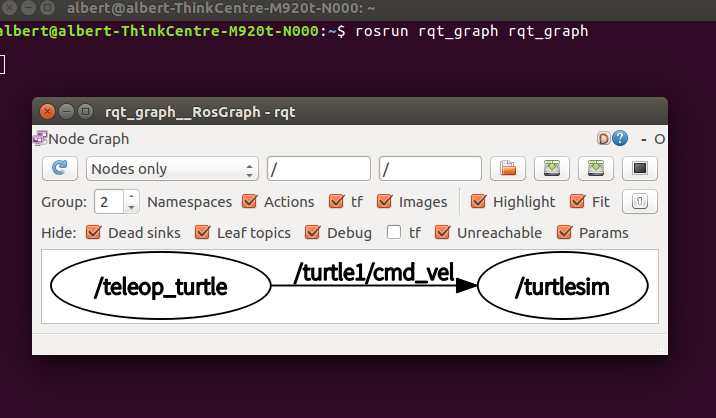Toggle tf grouping checkbox
The height and width of the screenshot is (418, 716).
point(337,201)
